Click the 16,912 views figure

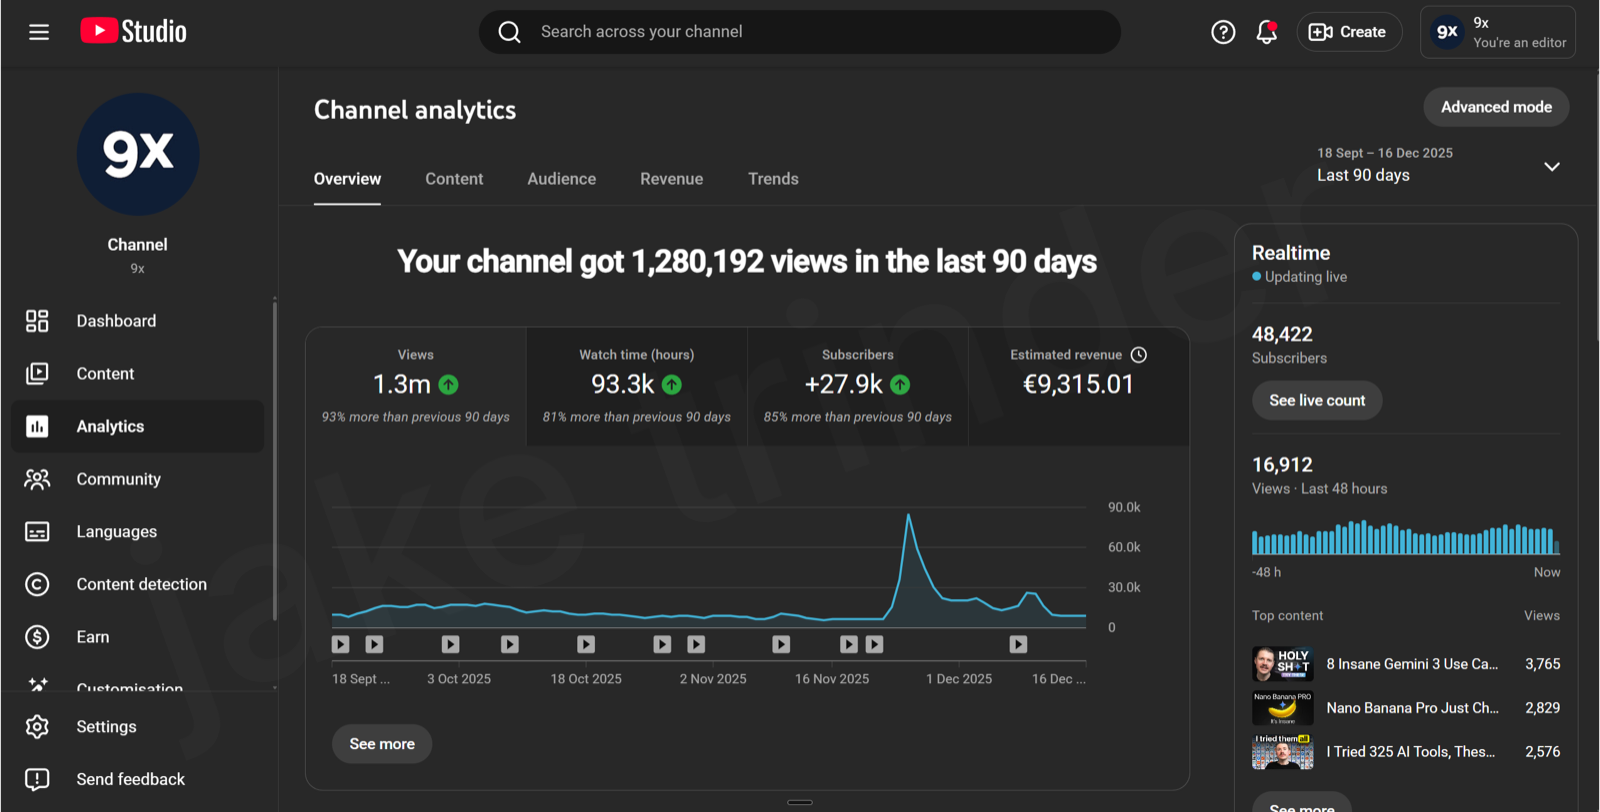pos(1282,465)
